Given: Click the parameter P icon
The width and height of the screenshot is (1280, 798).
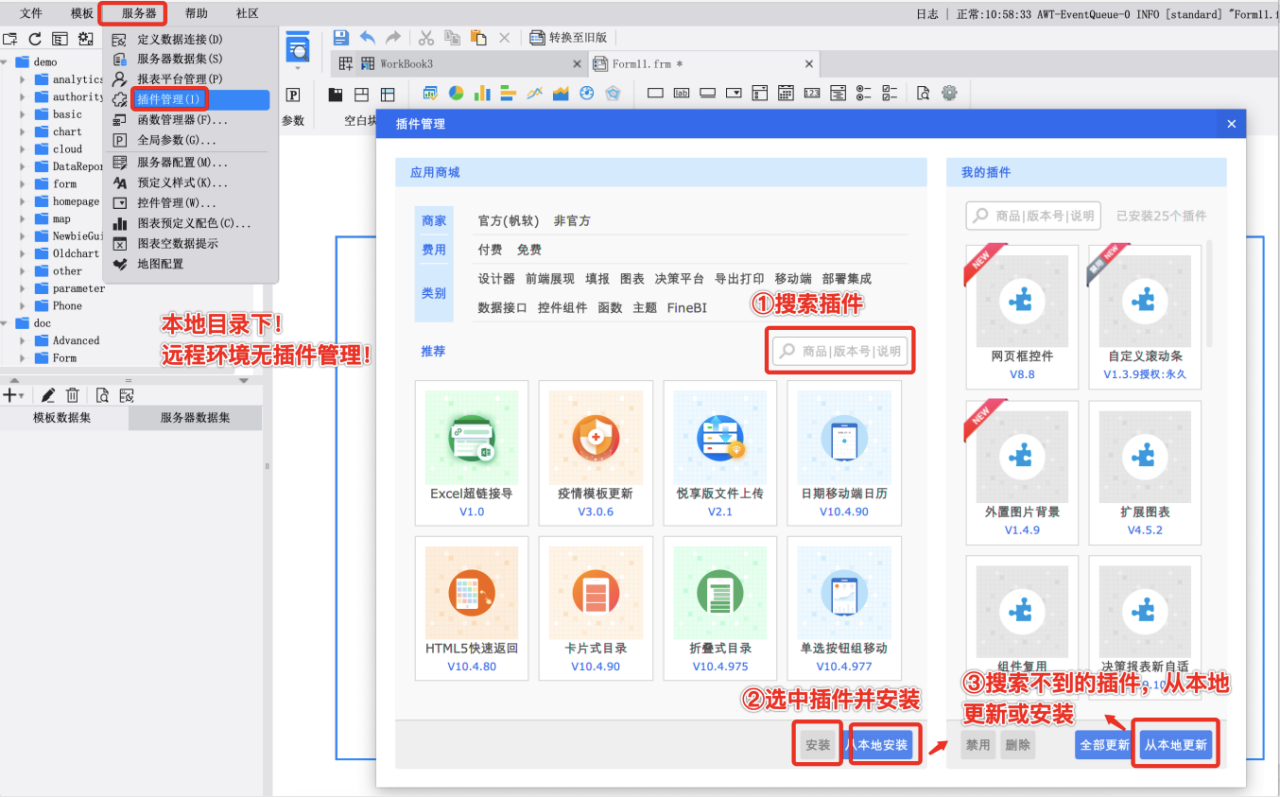Looking at the screenshot, I should click(293, 95).
